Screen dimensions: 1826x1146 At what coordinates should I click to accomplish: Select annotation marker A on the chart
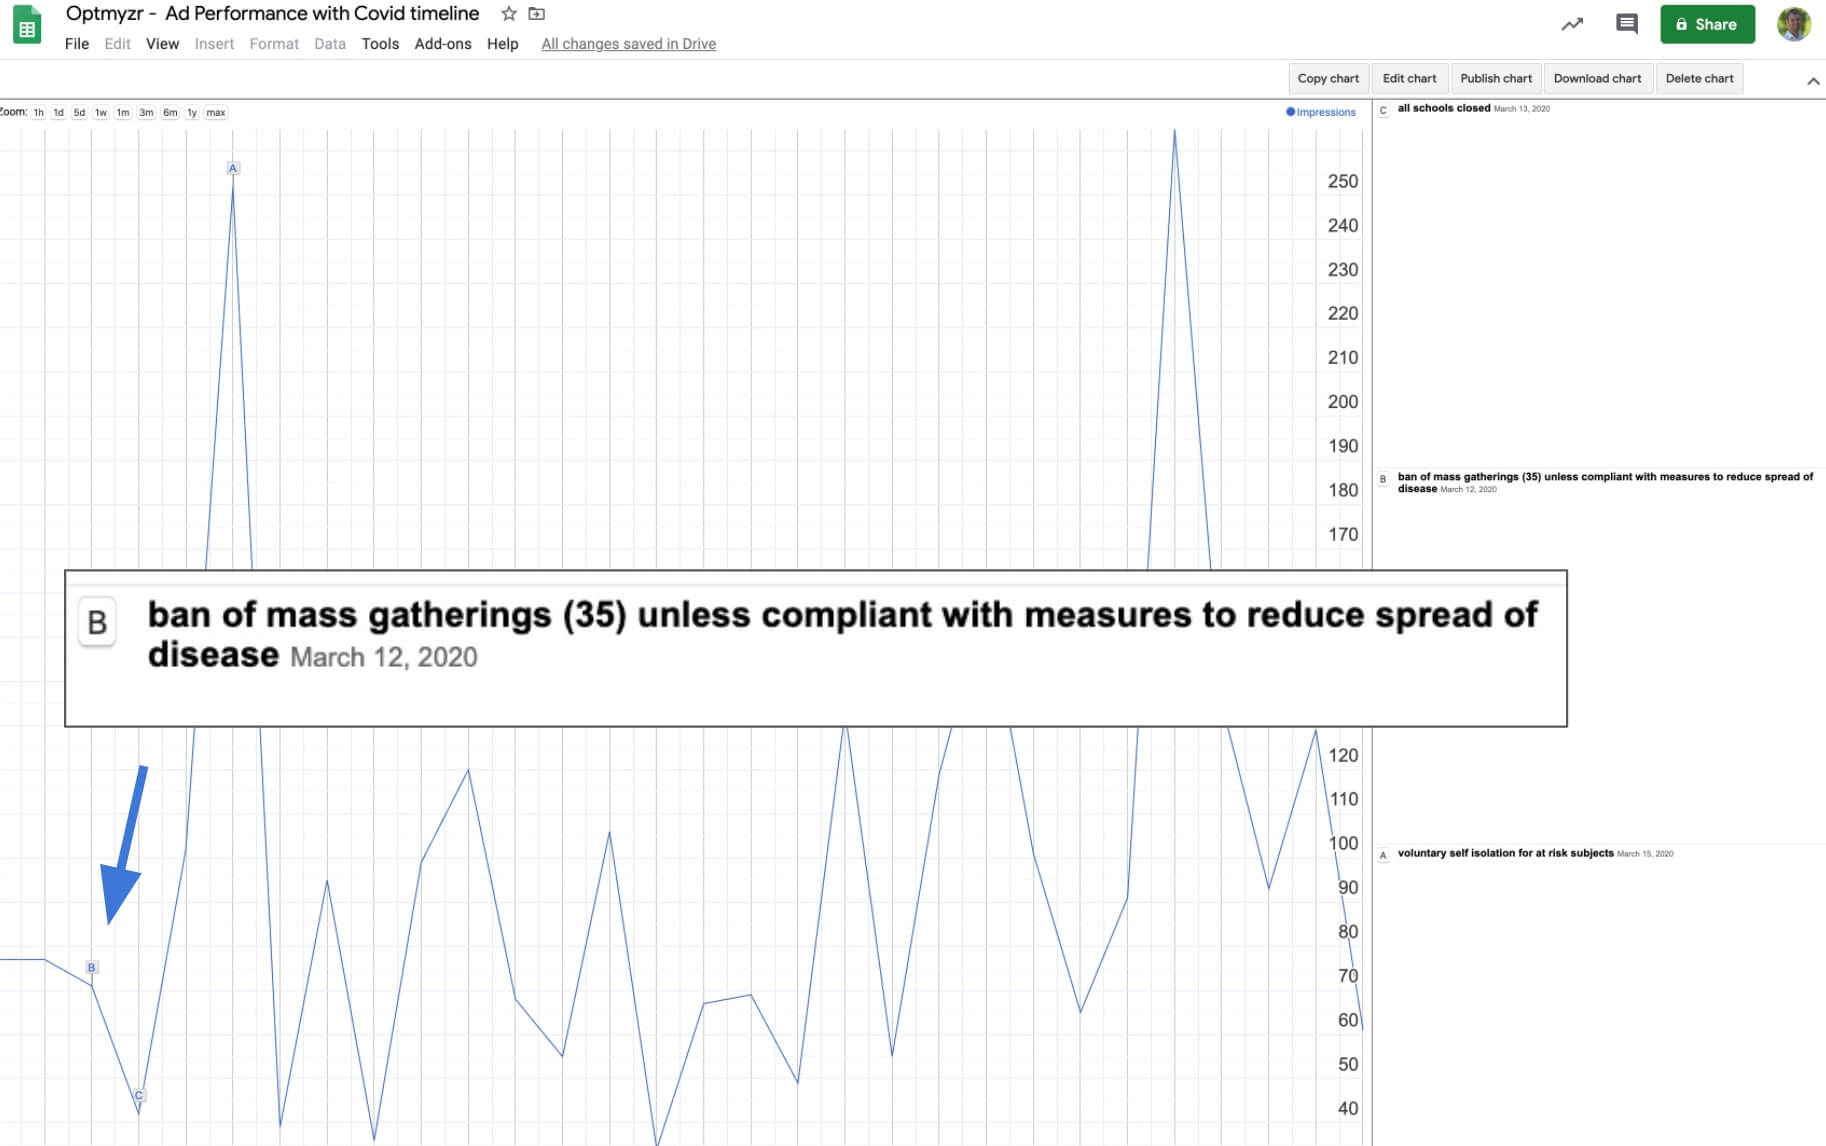click(x=233, y=168)
